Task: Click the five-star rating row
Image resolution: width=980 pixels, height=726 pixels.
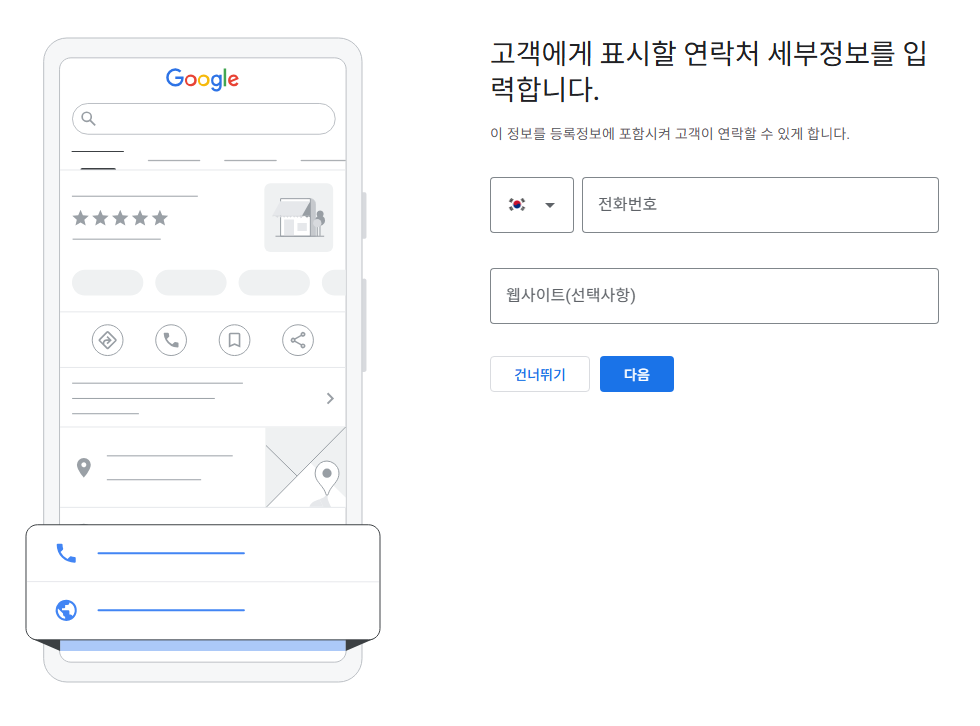Action: pyautogui.click(x=120, y=218)
